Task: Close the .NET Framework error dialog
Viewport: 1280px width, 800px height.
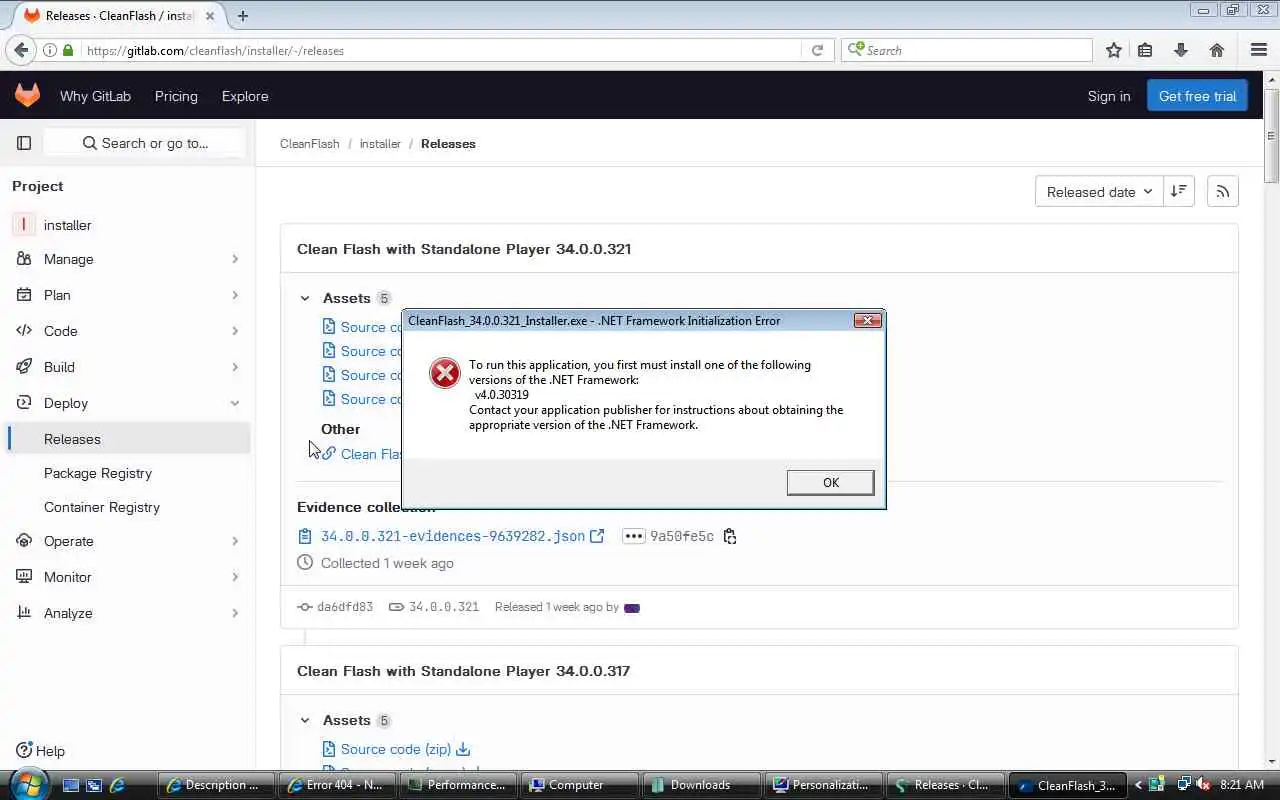Action: pyautogui.click(x=867, y=320)
